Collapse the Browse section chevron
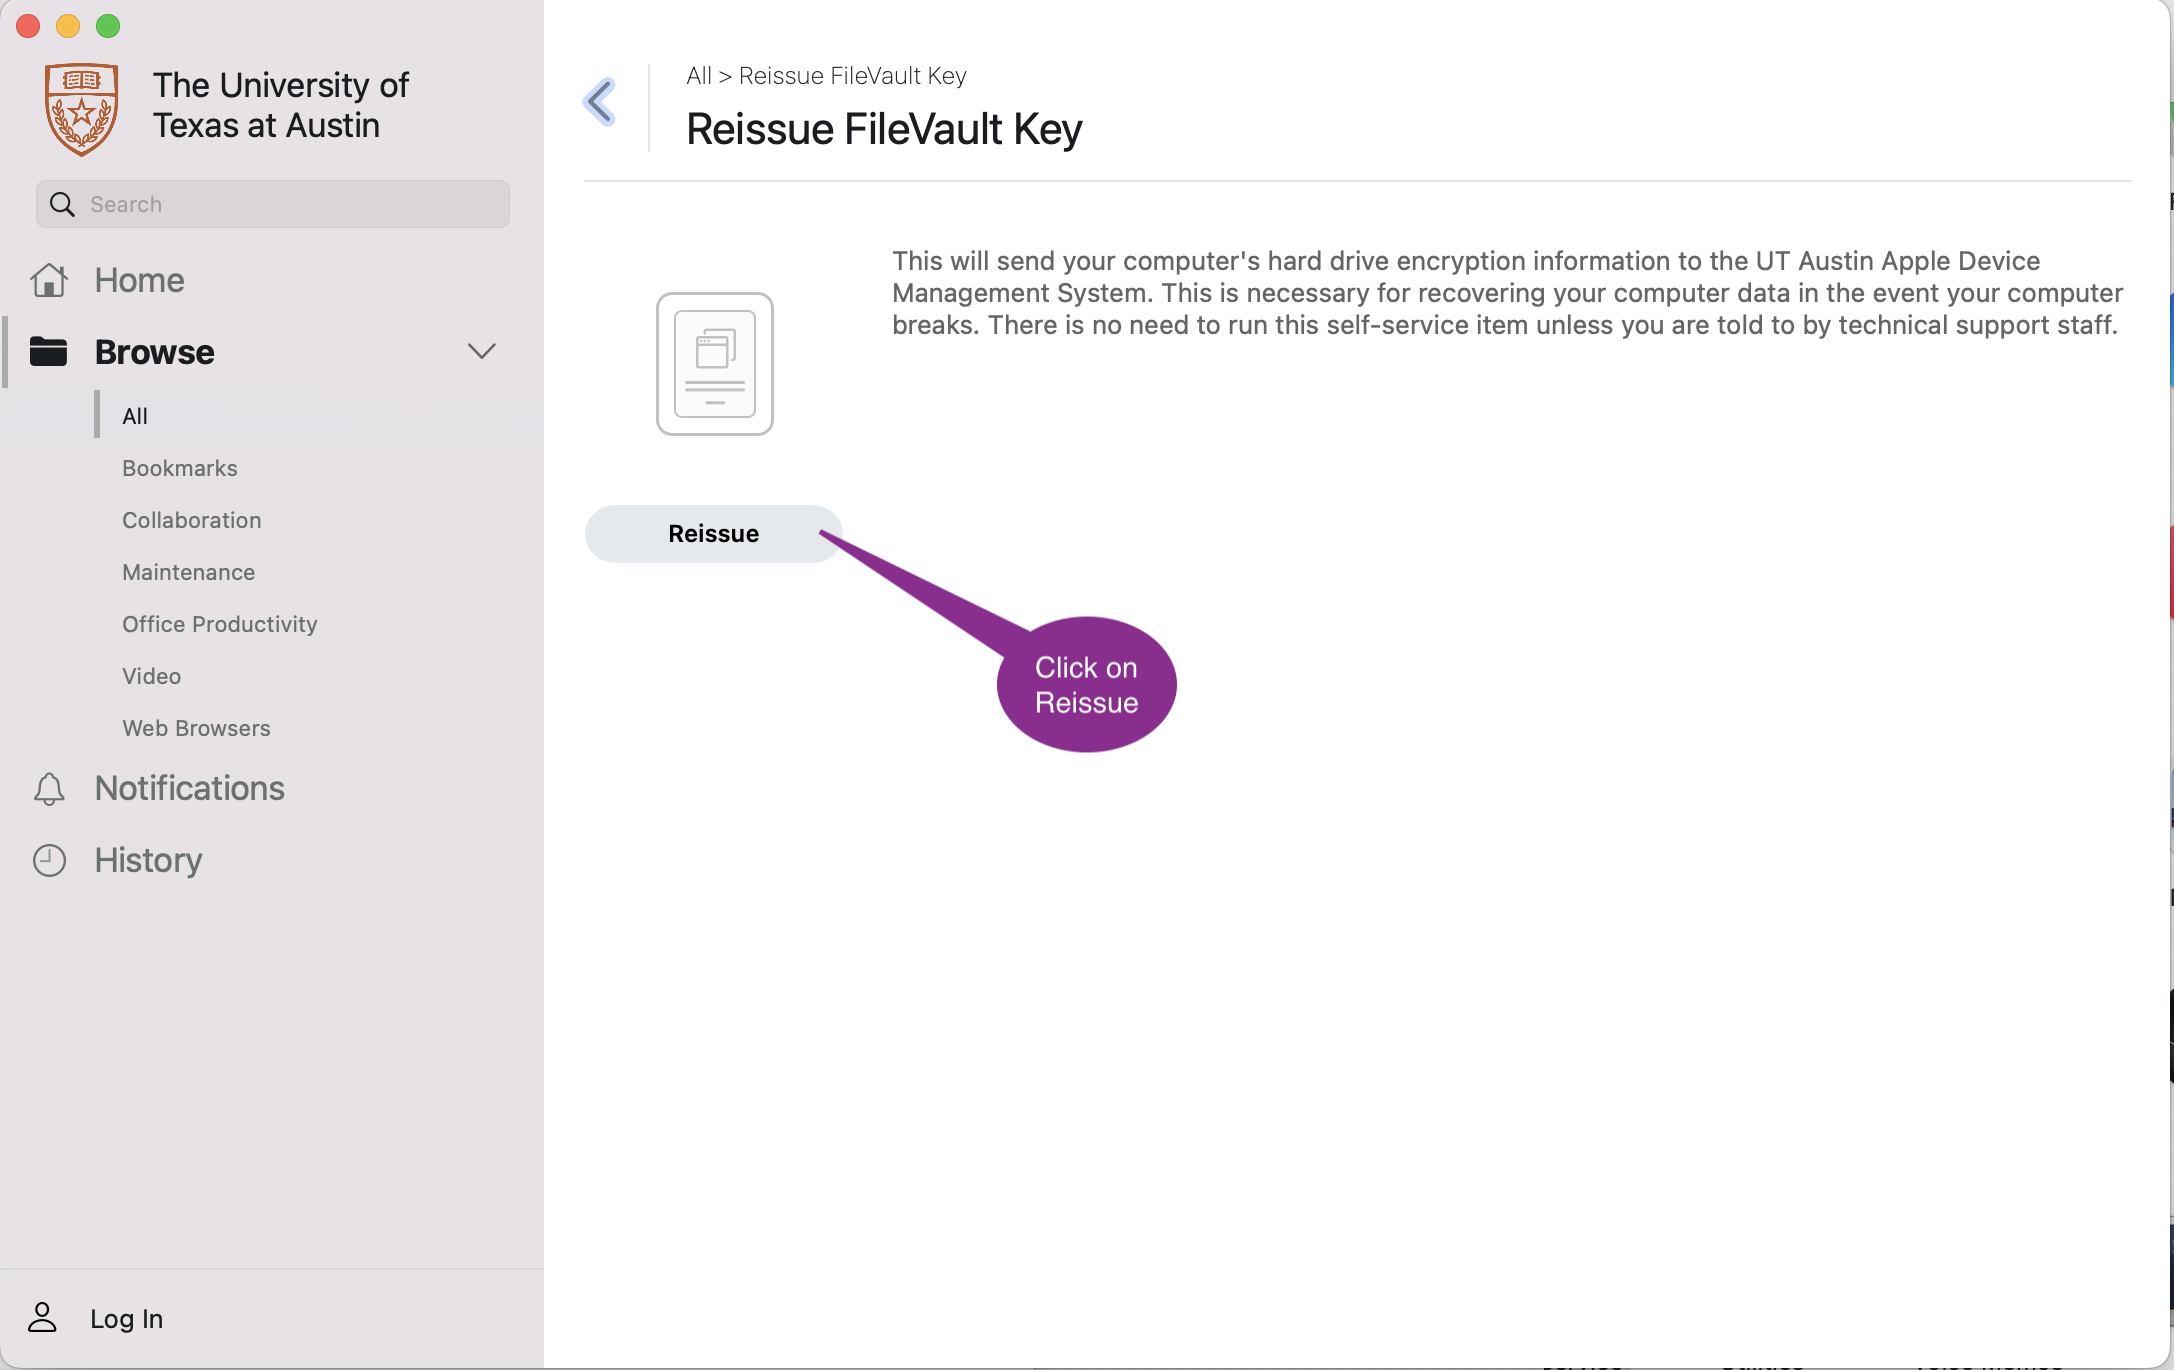Screen dimensions: 2174x1370 [482, 352]
